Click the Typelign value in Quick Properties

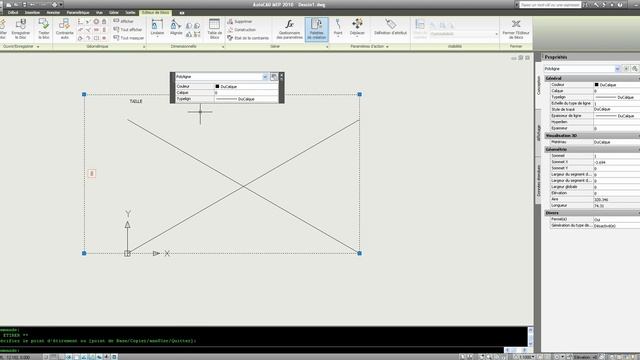pyautogui.click(x=247, y=99)
